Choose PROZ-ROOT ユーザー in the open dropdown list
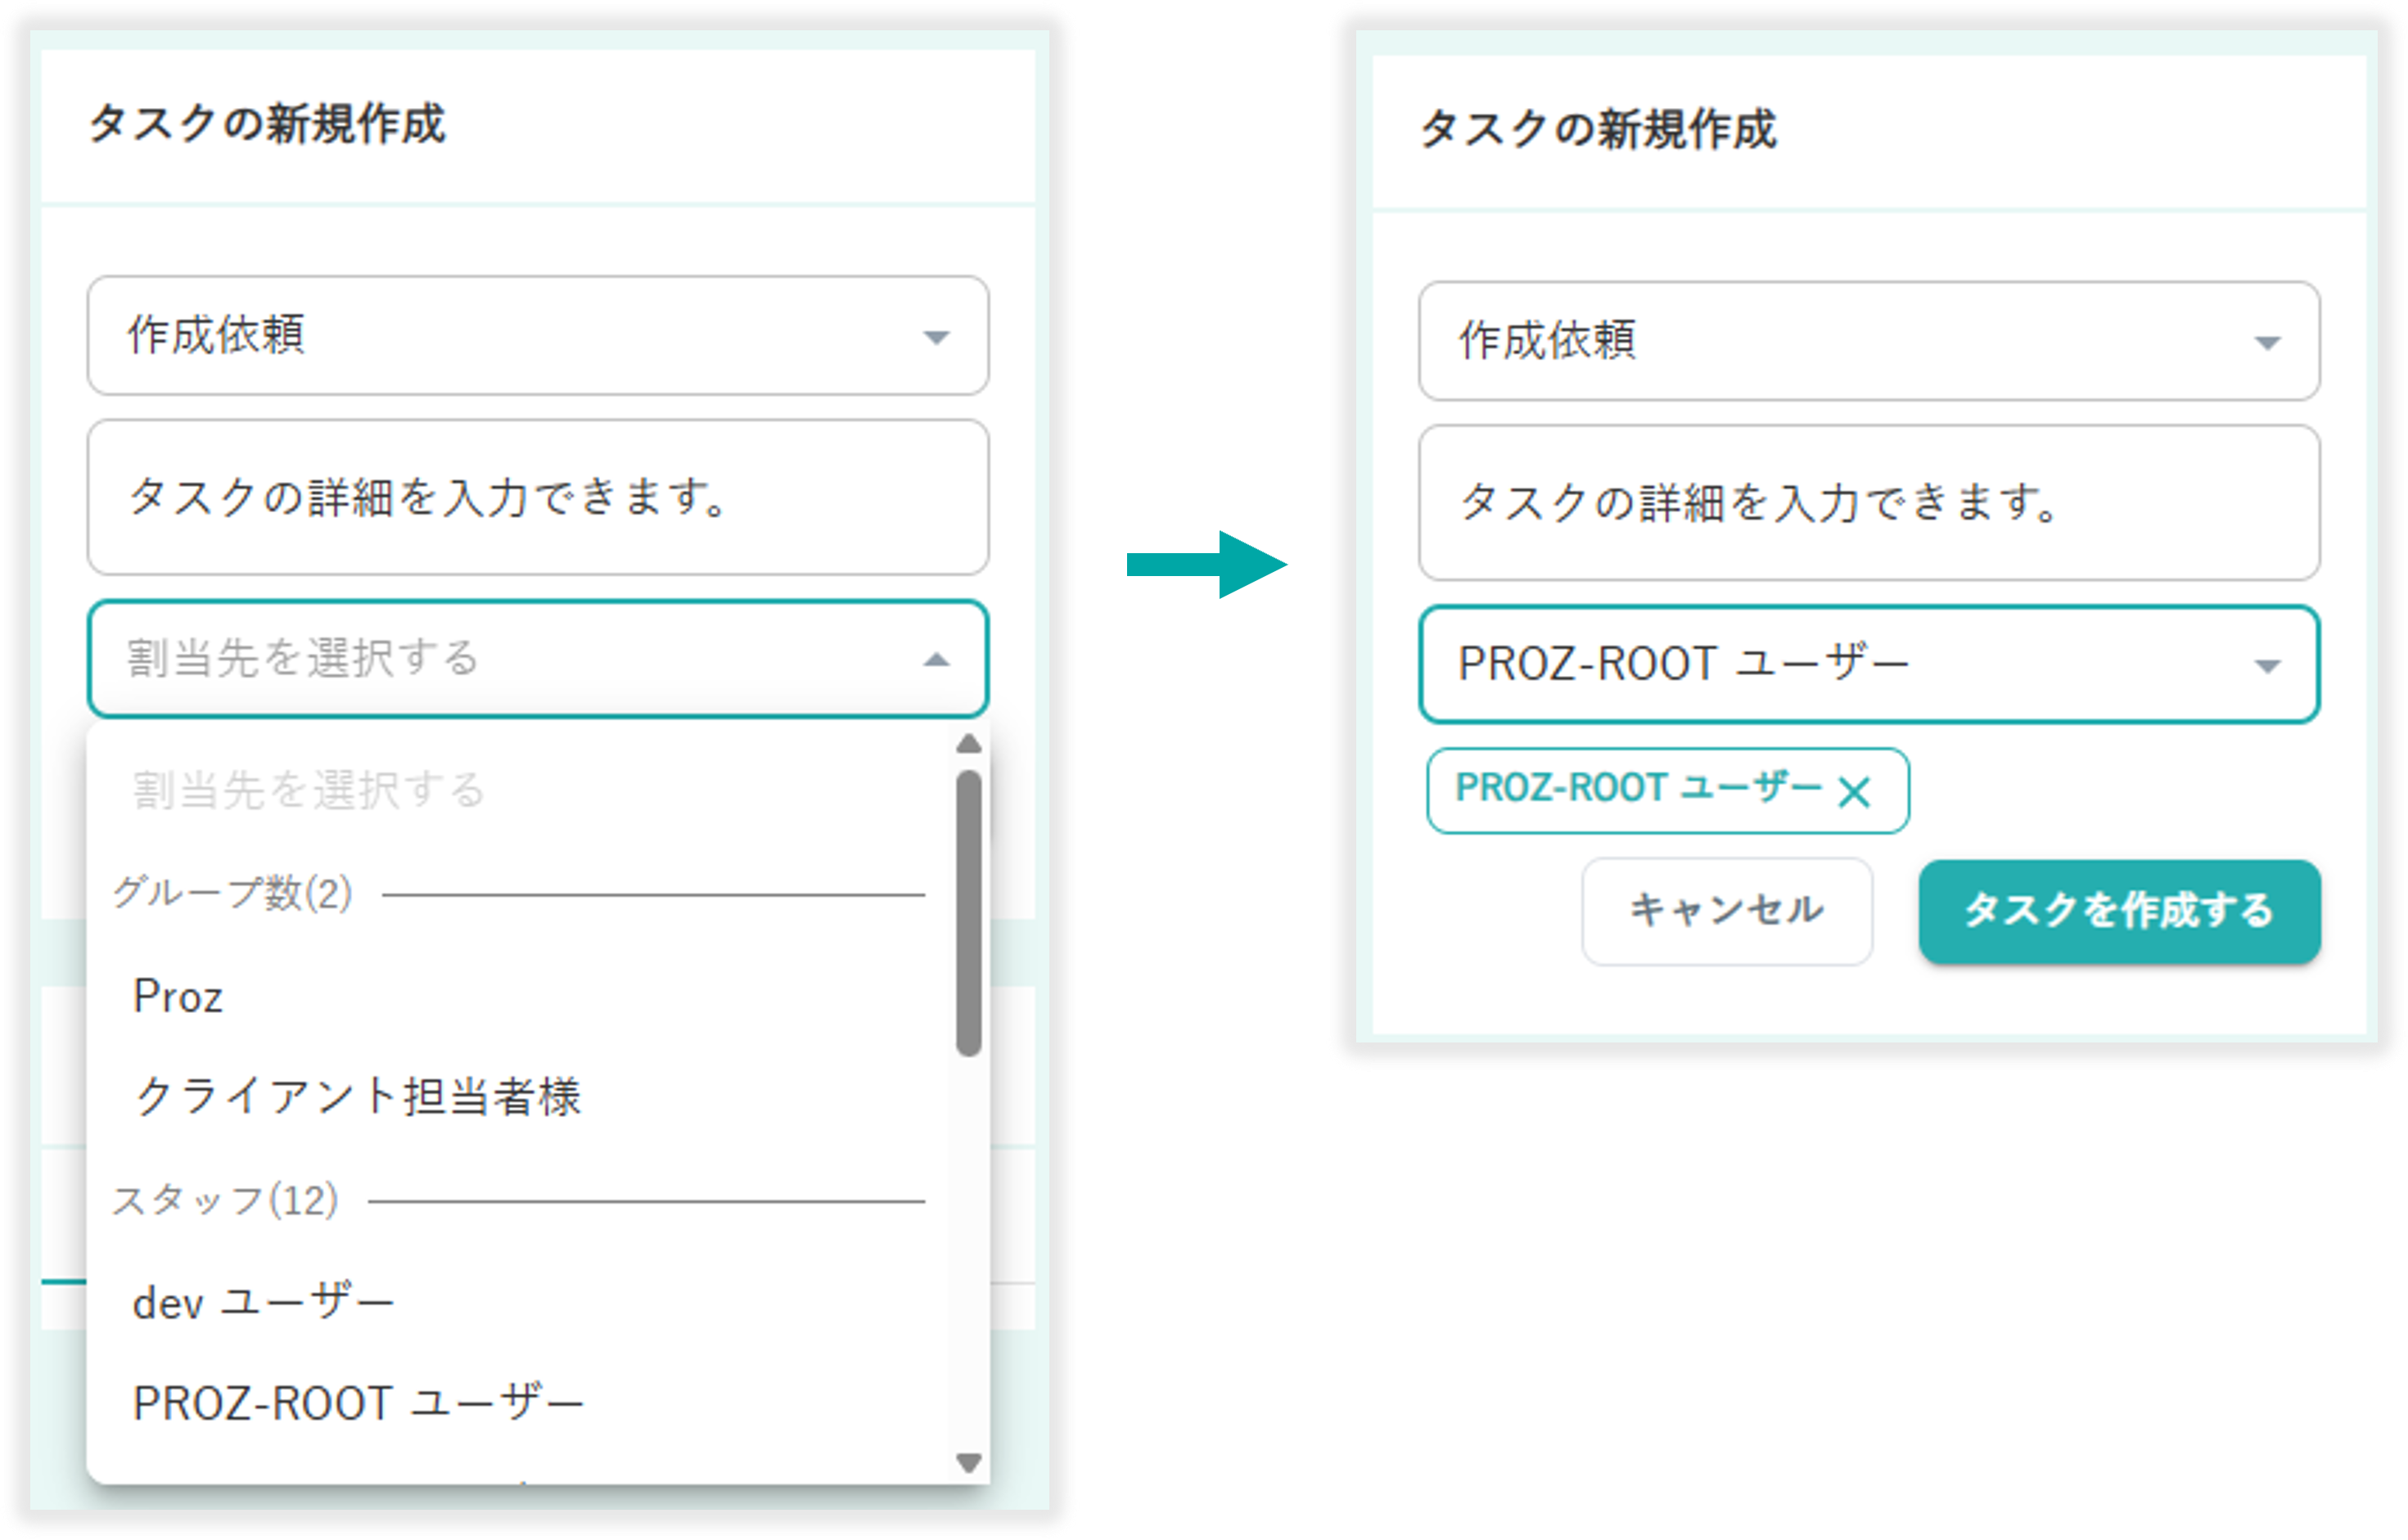2408x1540 pixels. (x=357, y=1402)
